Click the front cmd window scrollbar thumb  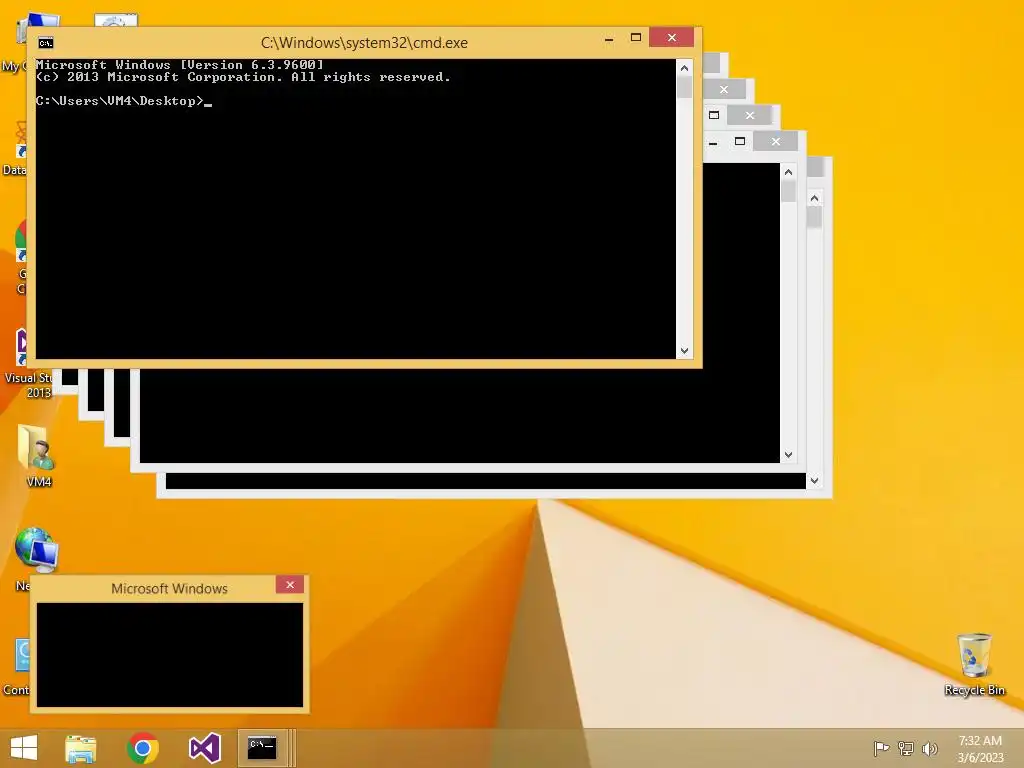click(x=684, y=88)
